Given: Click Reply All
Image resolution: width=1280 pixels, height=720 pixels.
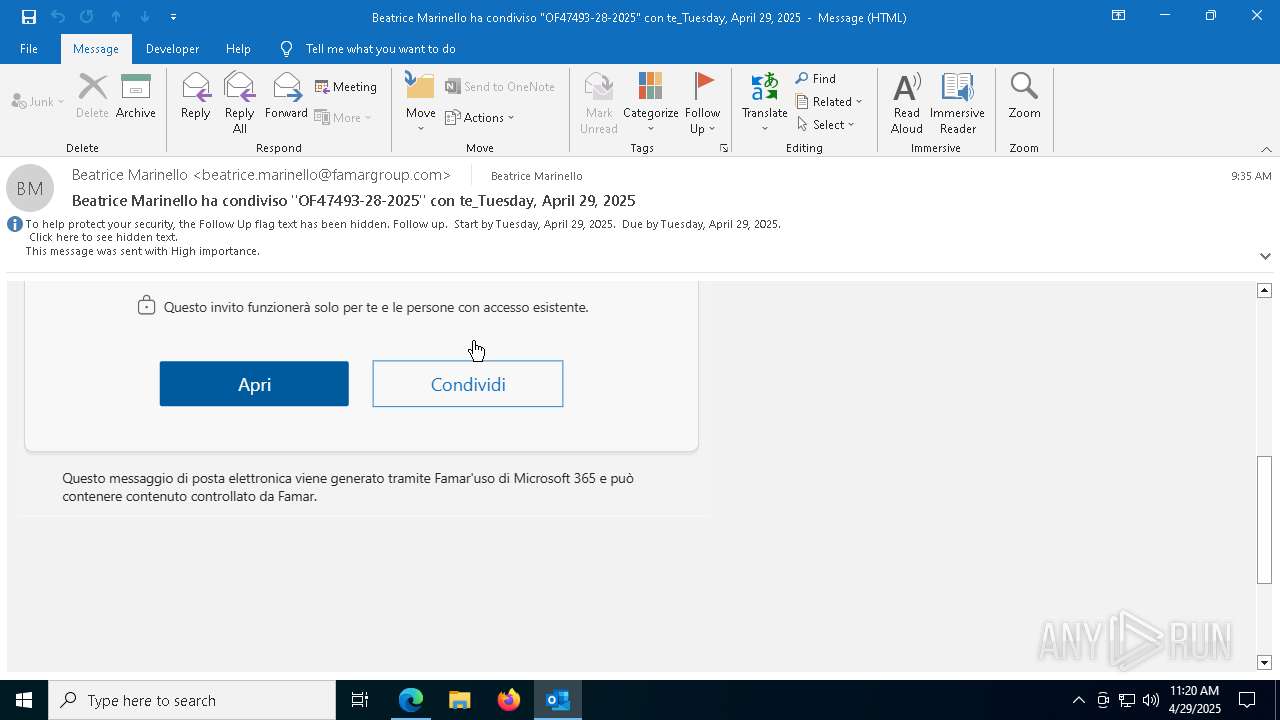Looking at the screenshot, I should coord(240,102).
